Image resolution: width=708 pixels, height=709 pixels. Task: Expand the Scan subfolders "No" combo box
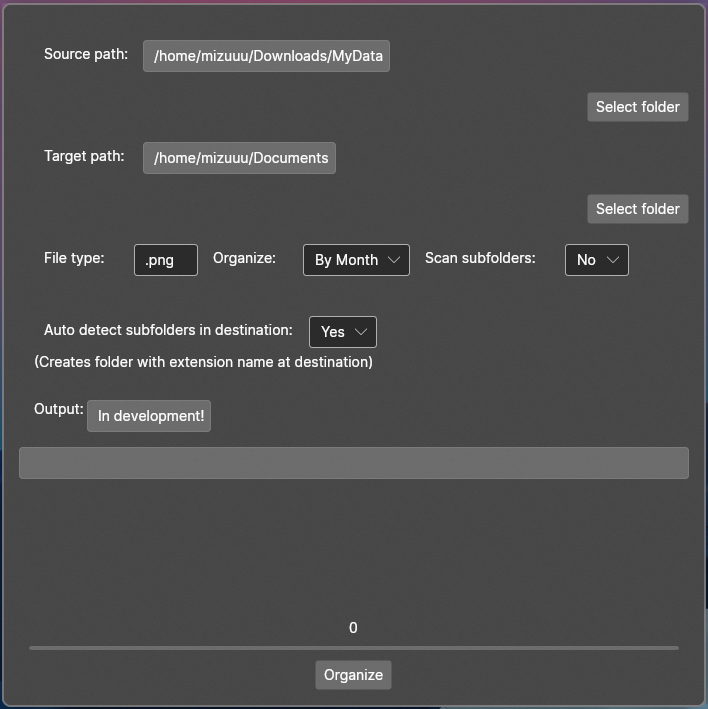coord(596,260)
